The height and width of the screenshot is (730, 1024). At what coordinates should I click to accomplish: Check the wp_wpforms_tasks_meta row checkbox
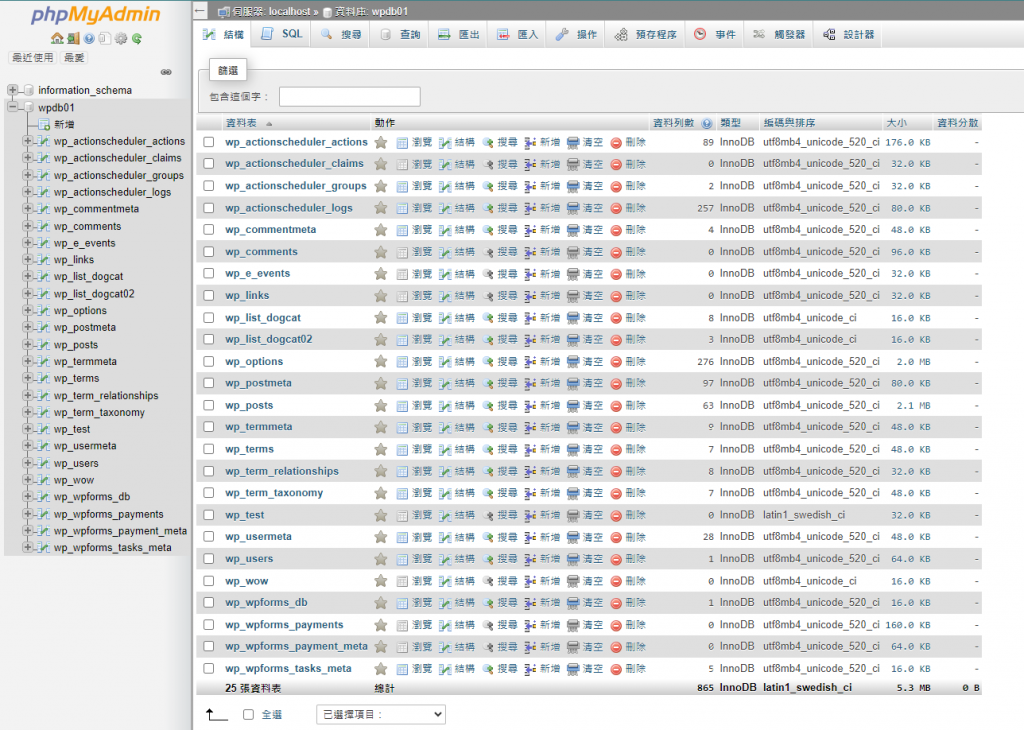pos(208,668)
